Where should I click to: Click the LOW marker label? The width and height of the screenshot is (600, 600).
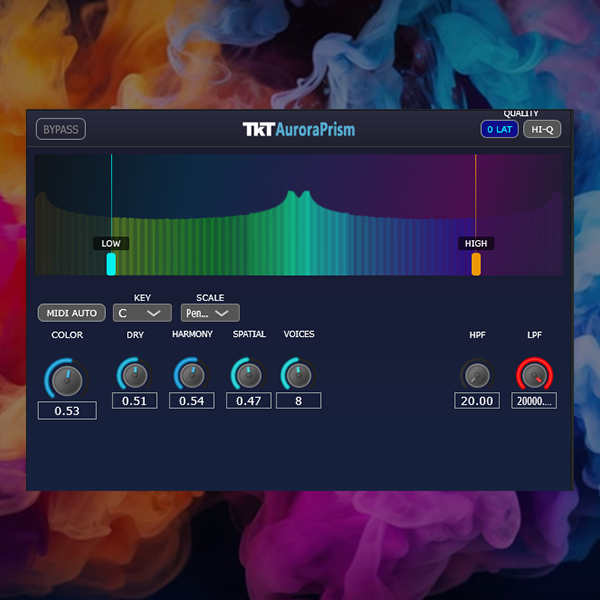click(x=111, y=243)
